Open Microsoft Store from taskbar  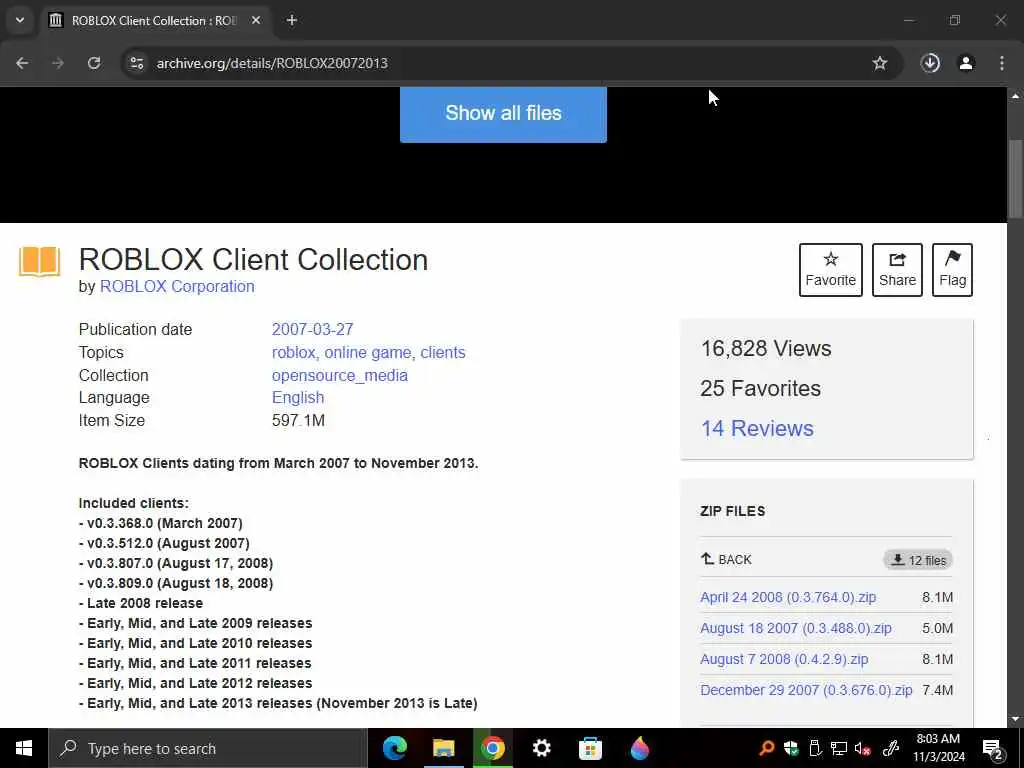tap(590, 748)
